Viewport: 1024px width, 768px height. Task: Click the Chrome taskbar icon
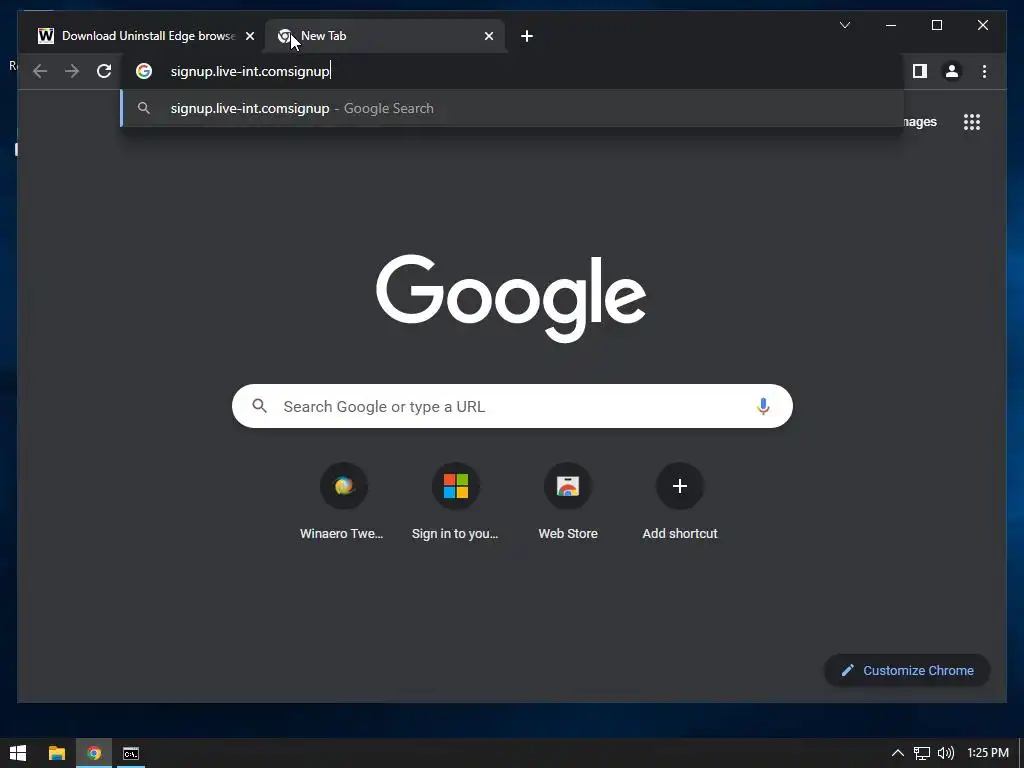tap(94, 753)
